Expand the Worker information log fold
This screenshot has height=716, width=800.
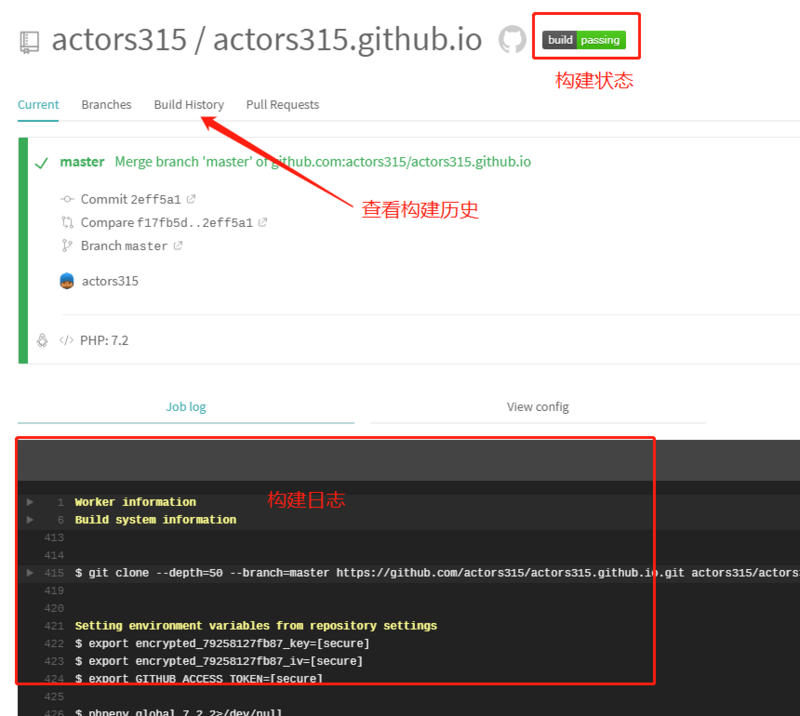pyautogui.click(x=30, y=502)
